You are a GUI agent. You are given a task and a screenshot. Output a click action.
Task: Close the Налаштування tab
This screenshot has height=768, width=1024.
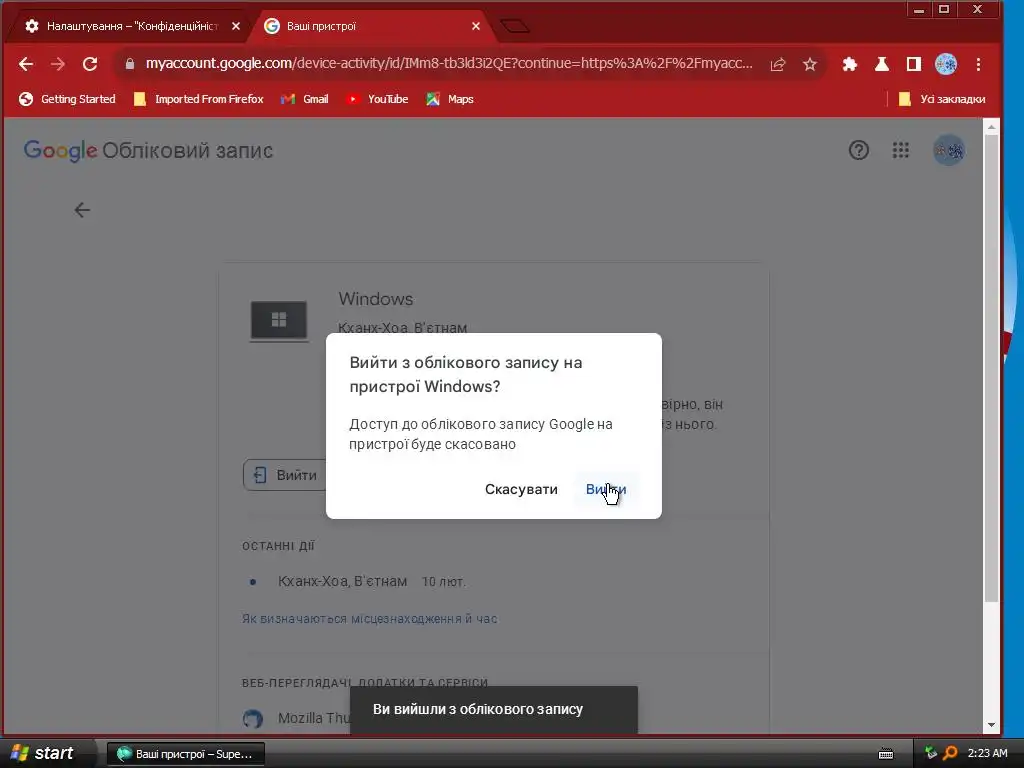point(236,26)
